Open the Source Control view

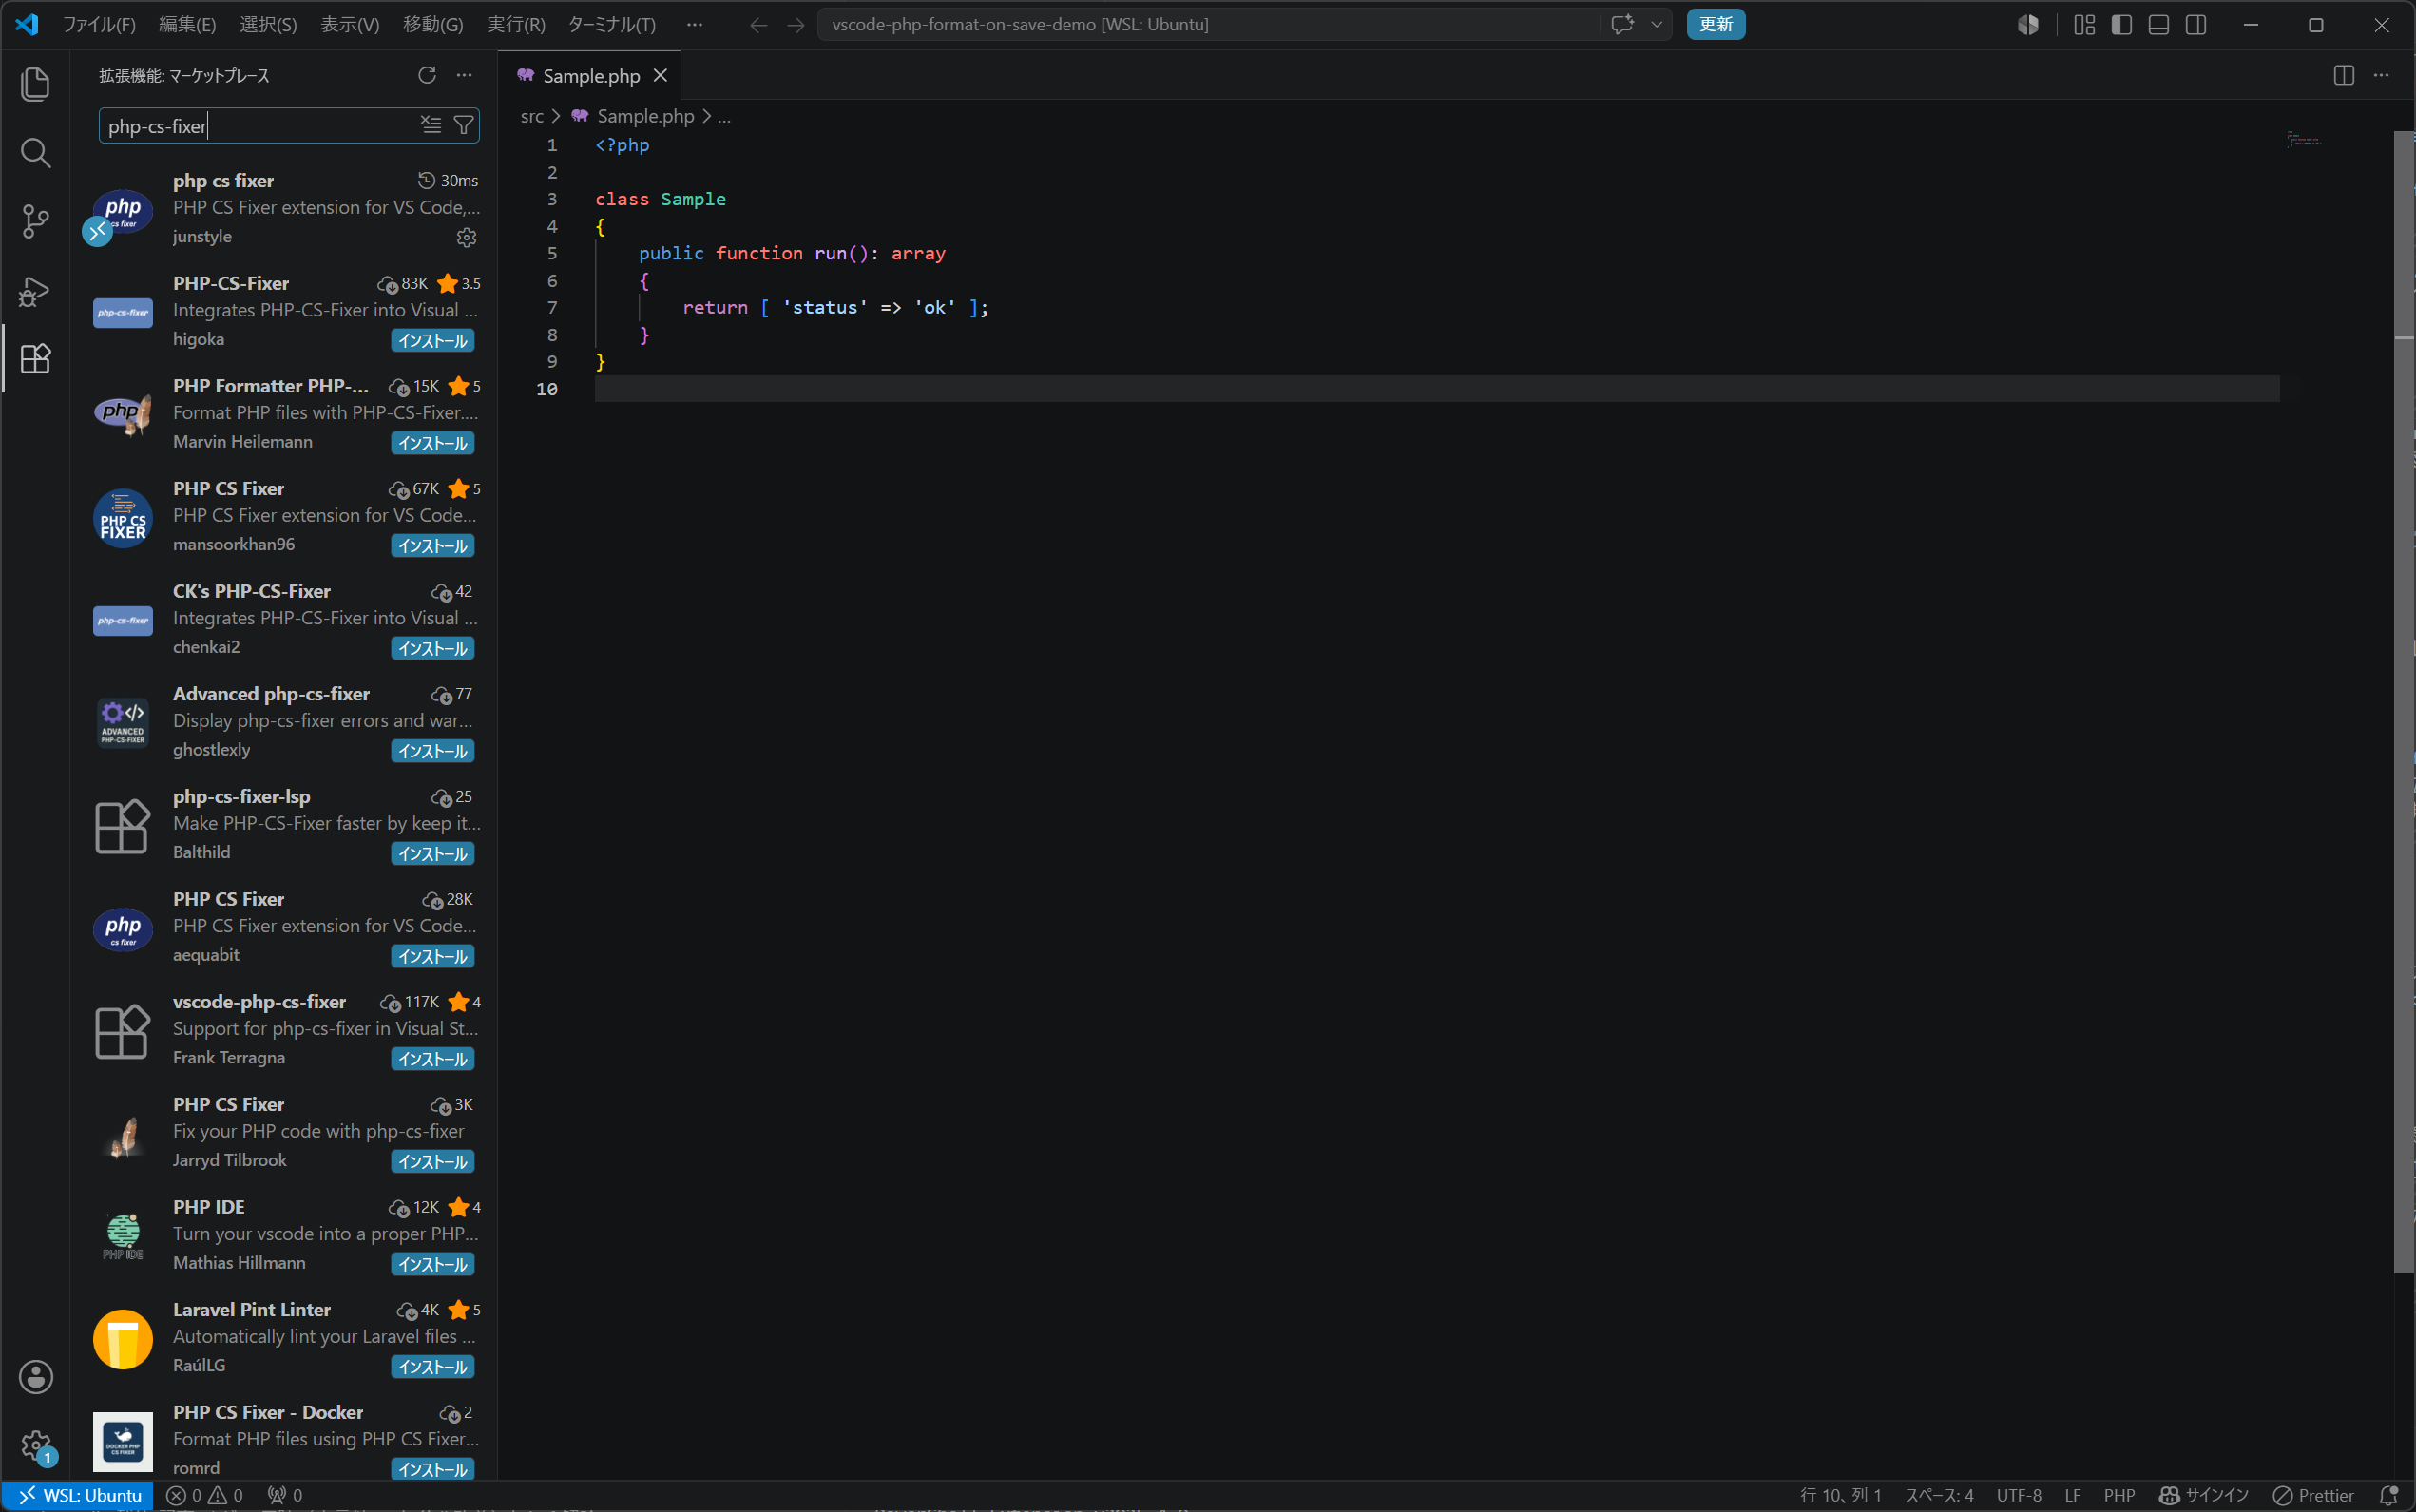point(36,221)
